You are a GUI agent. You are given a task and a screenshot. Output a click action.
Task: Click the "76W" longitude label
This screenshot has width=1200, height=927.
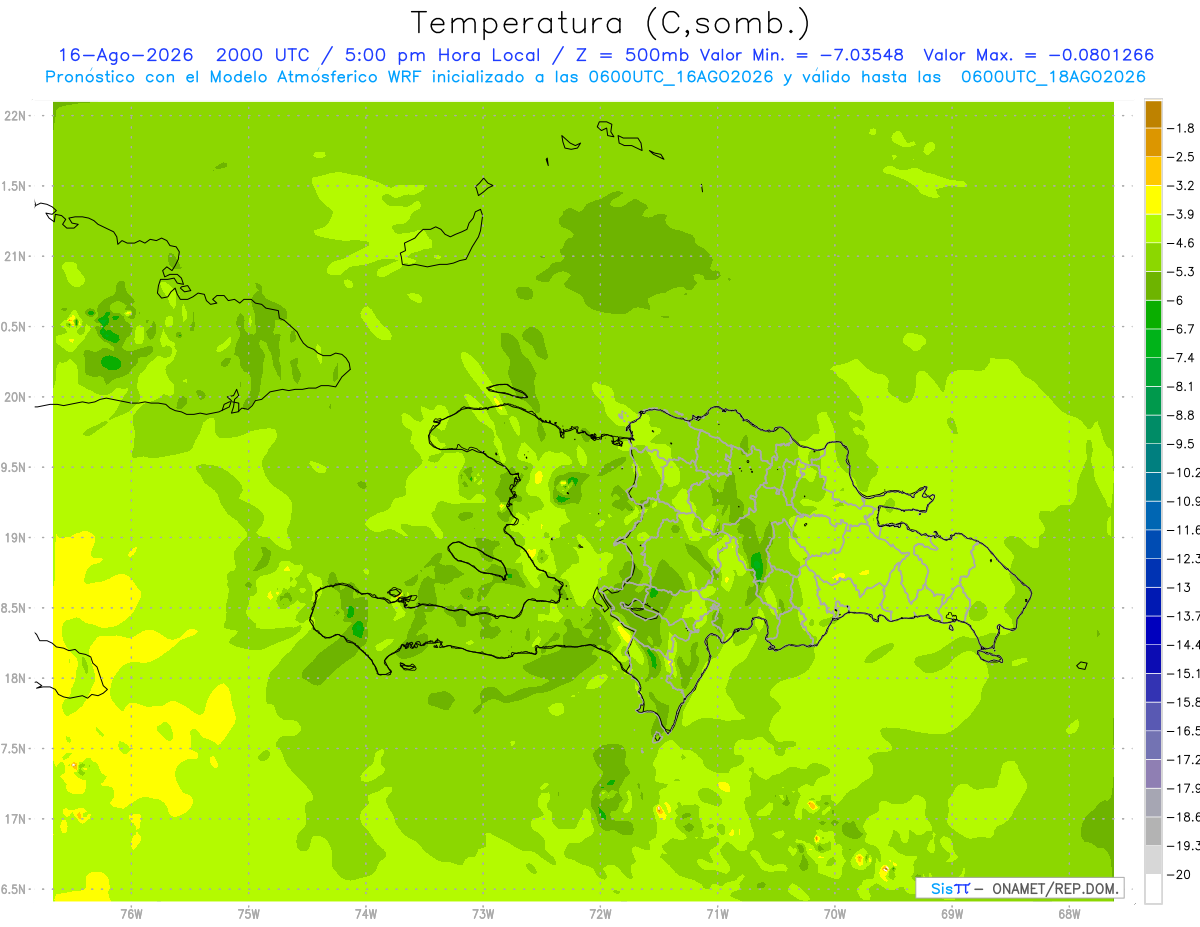click(x=131, y=913)
